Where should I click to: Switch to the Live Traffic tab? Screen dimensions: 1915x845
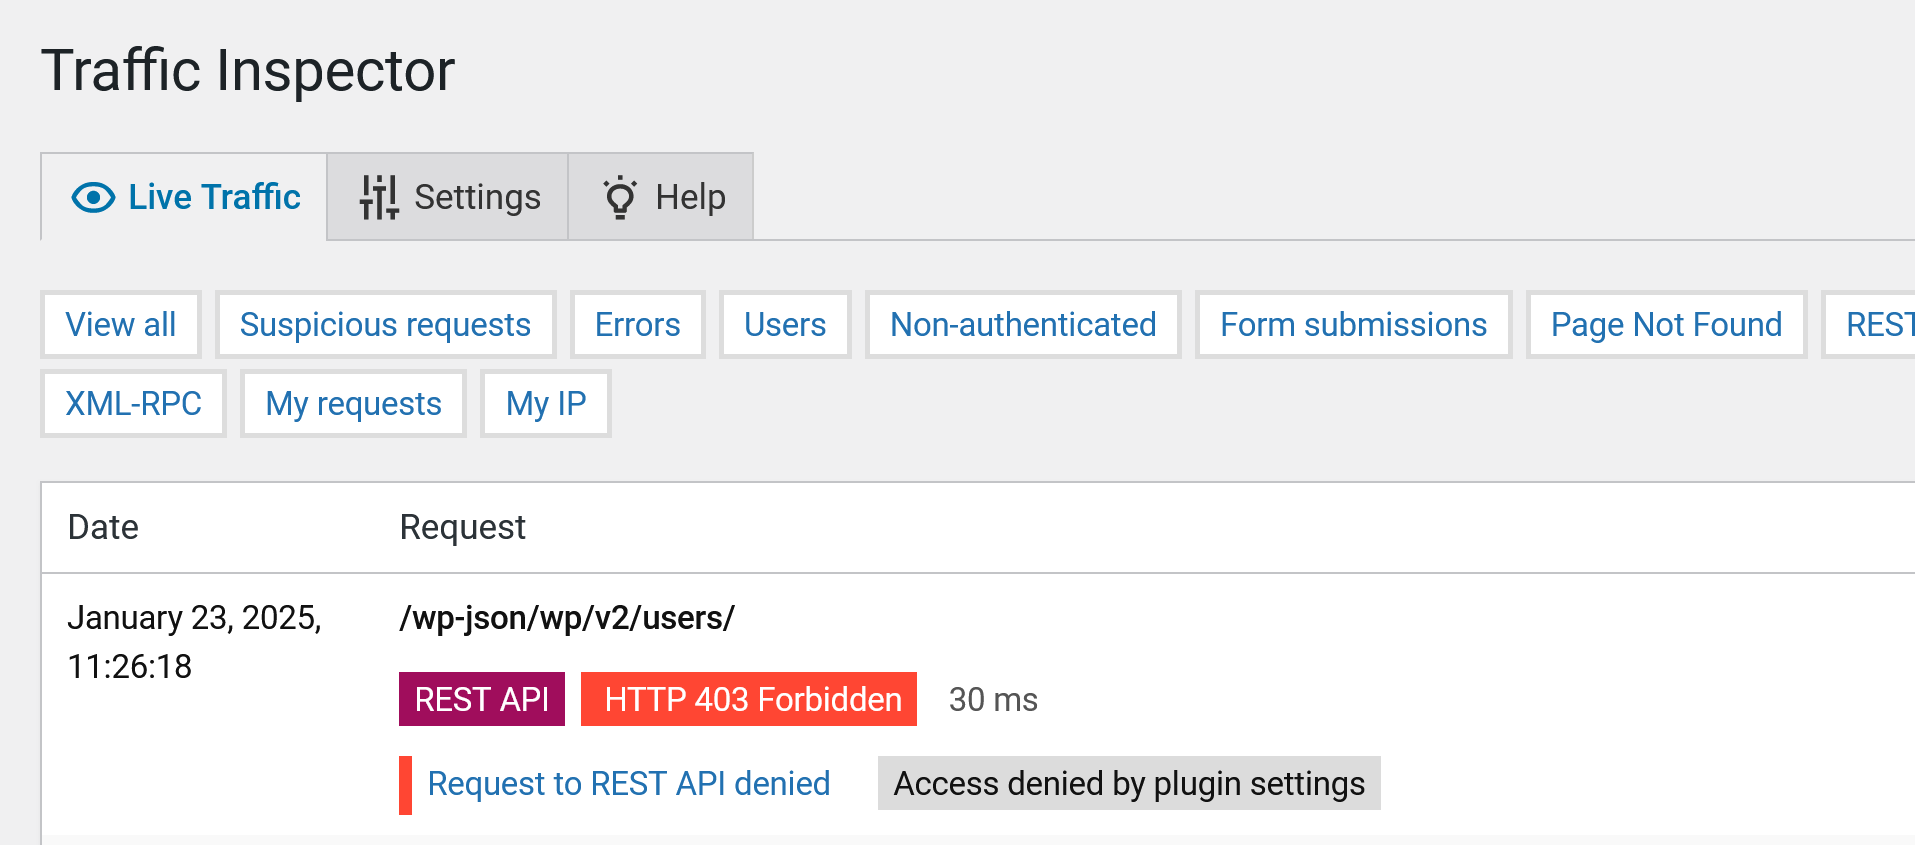click(214, 198)
